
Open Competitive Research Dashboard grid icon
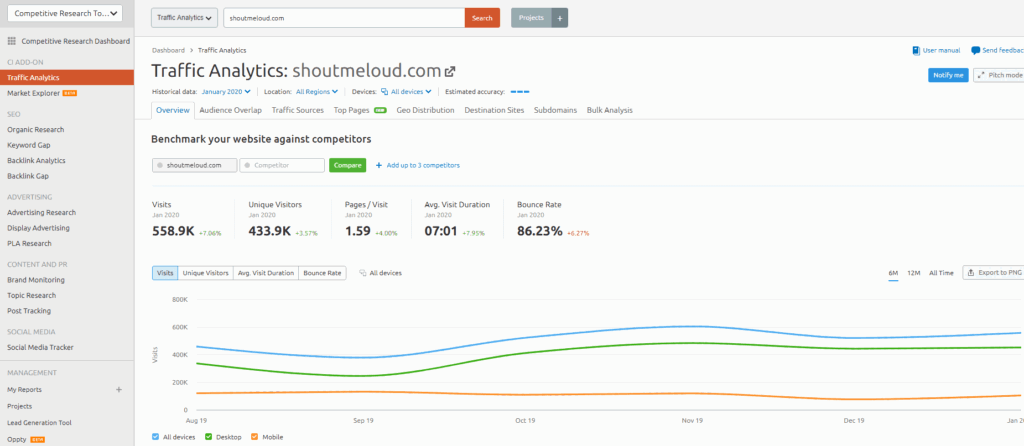[x=11, y=41]
